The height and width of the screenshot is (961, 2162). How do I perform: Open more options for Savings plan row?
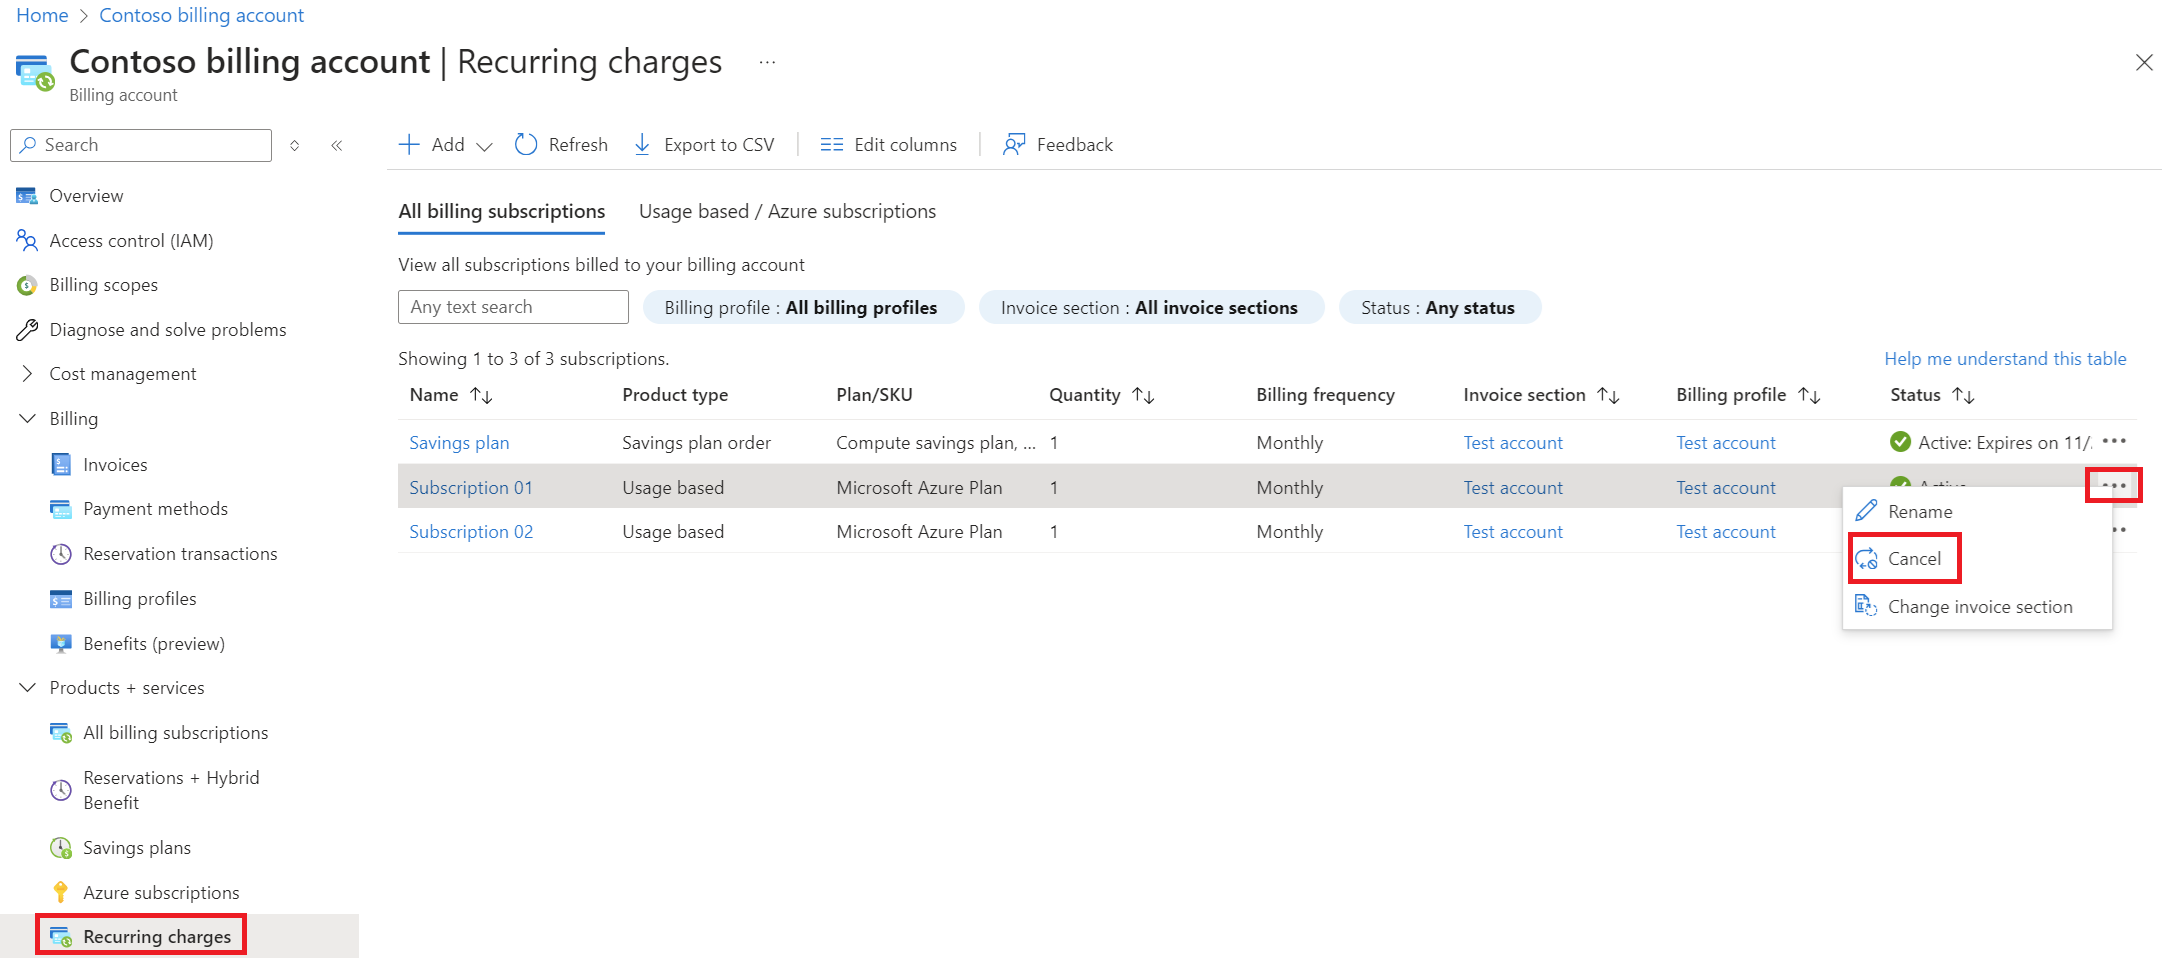(x=2114, y=441)
